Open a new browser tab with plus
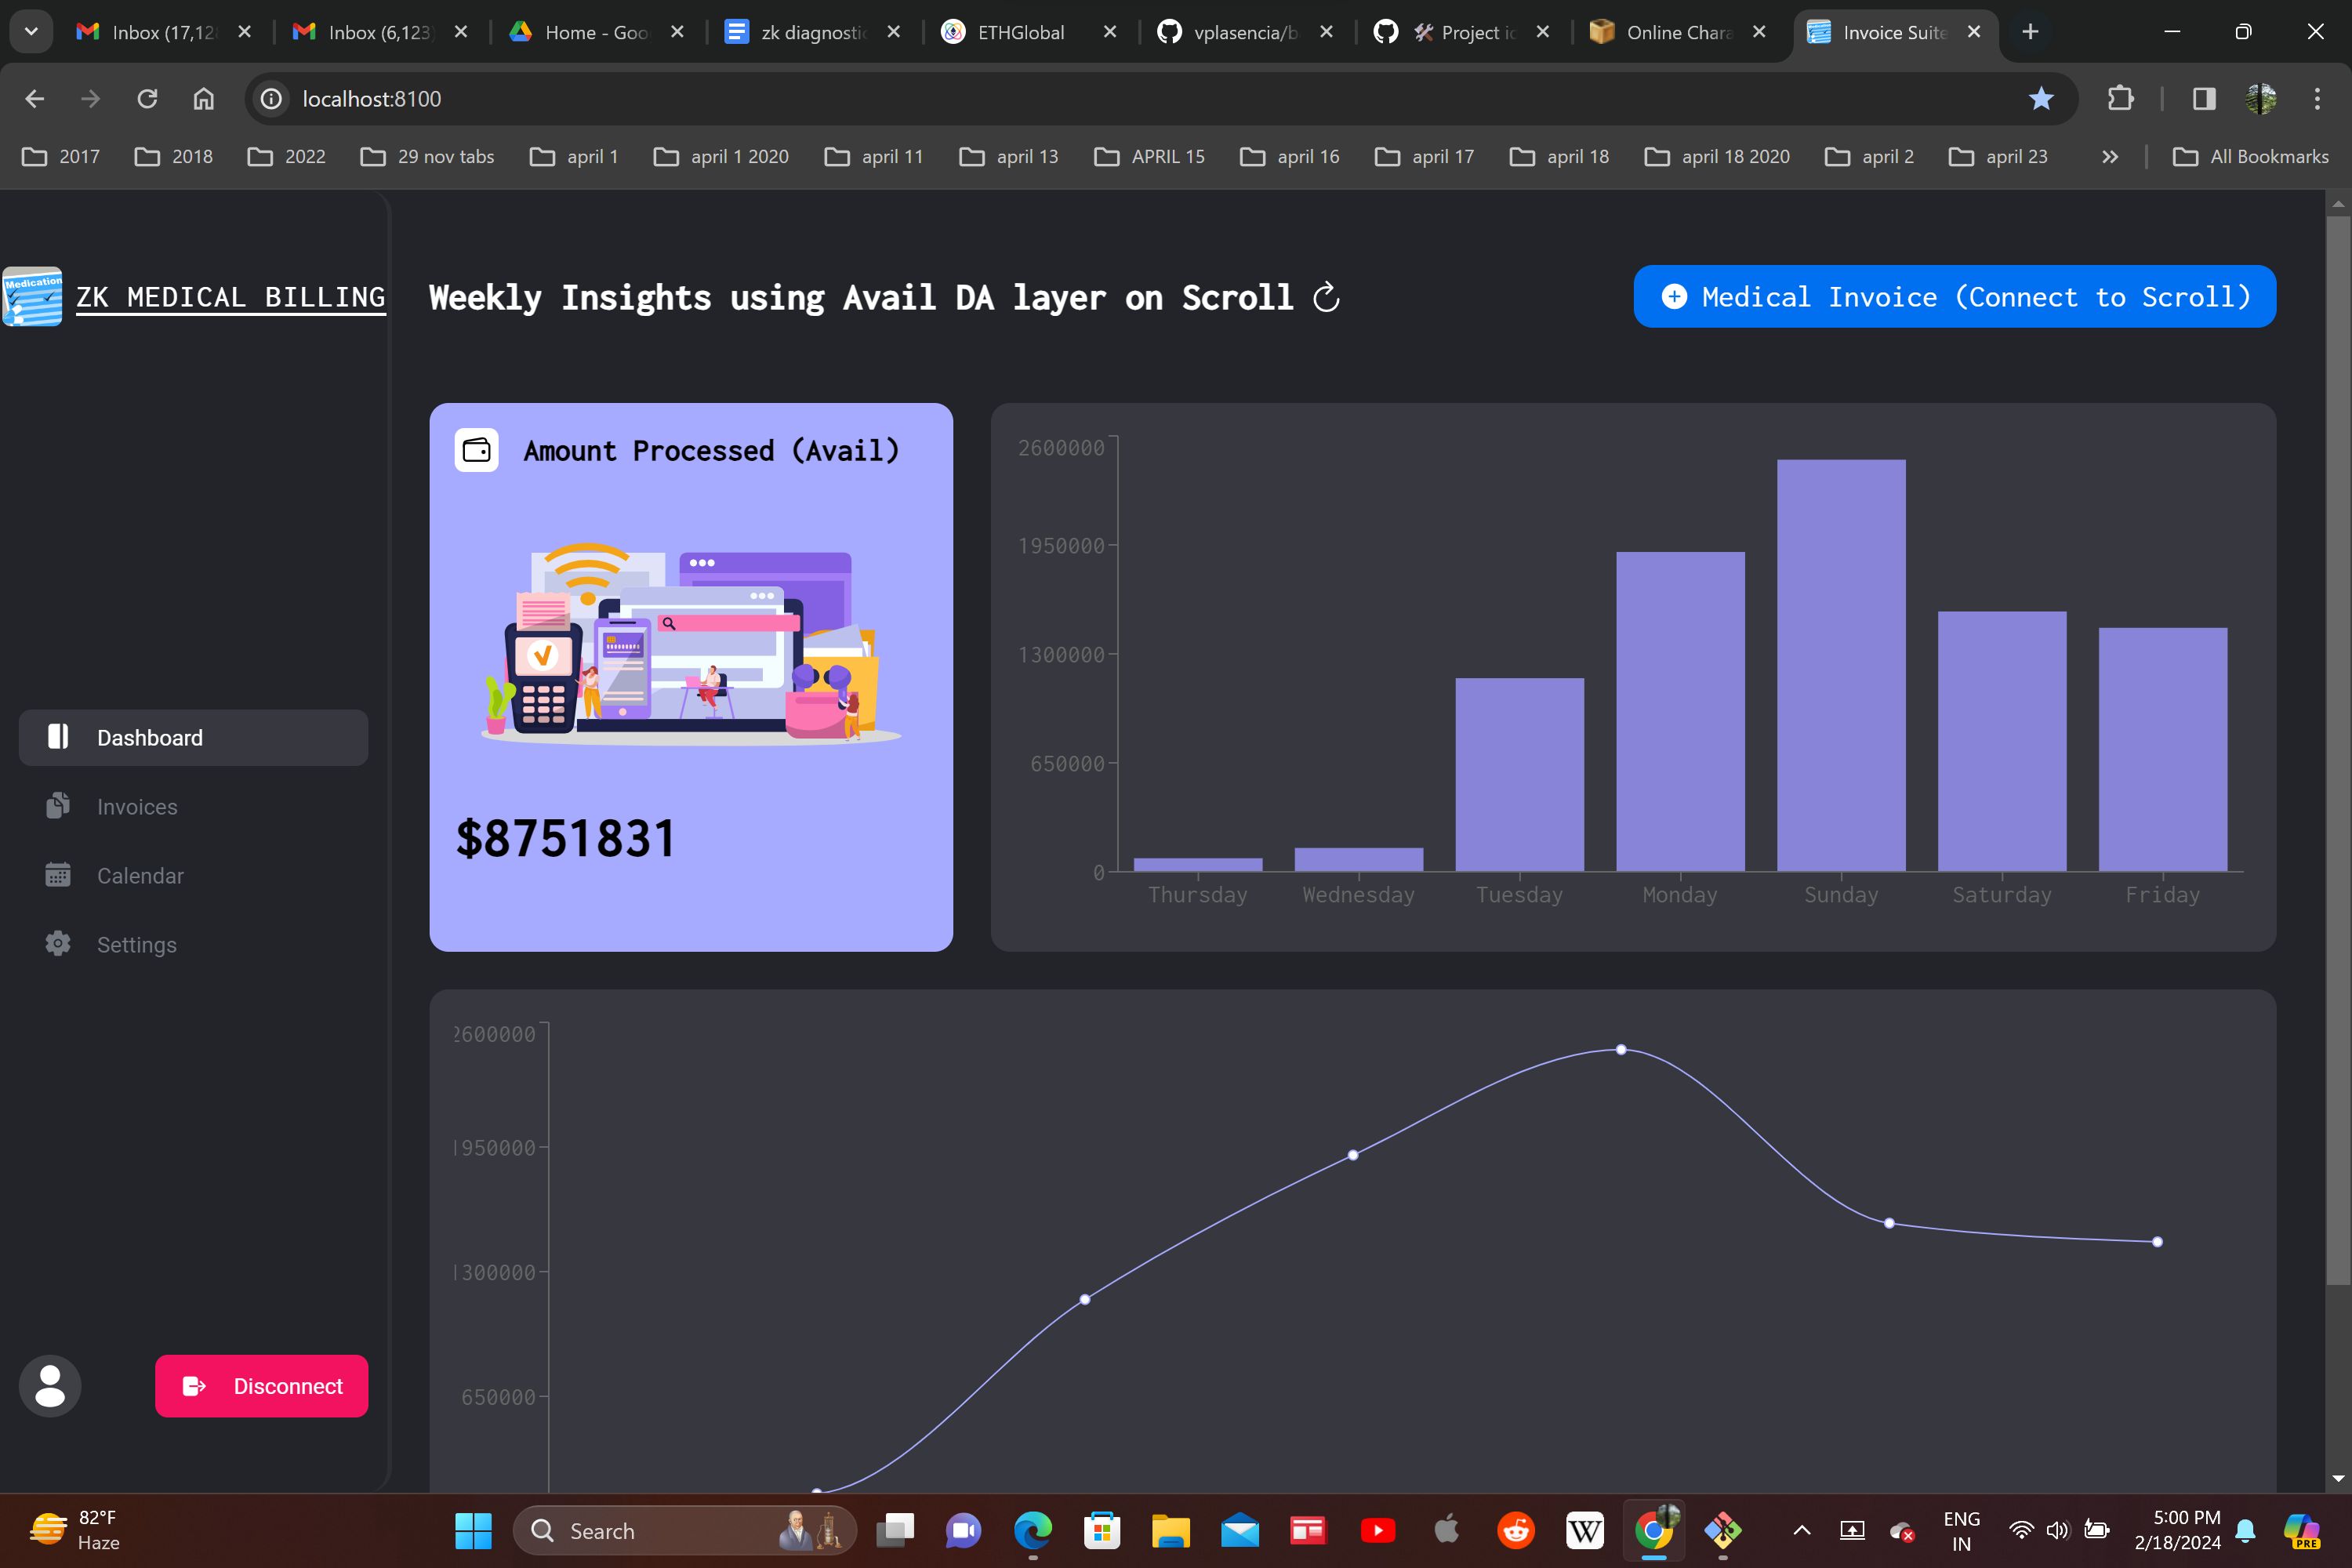 coord(2030,32)
